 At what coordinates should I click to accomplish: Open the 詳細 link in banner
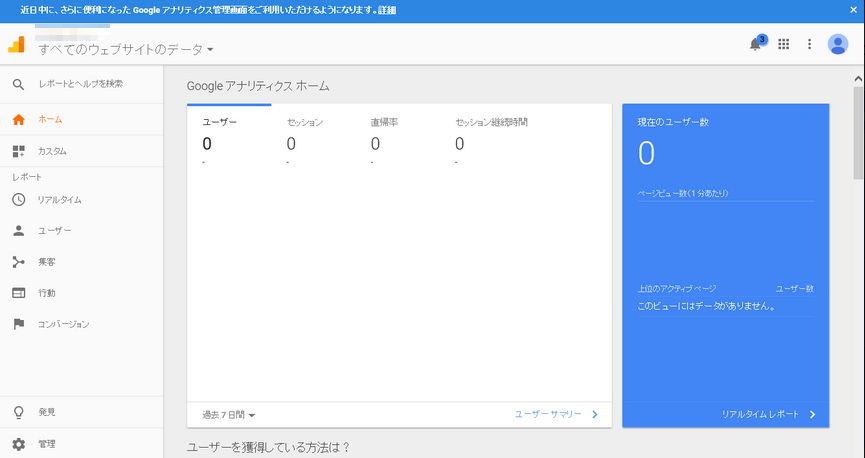pyautogui.click(x=387, y=10)
